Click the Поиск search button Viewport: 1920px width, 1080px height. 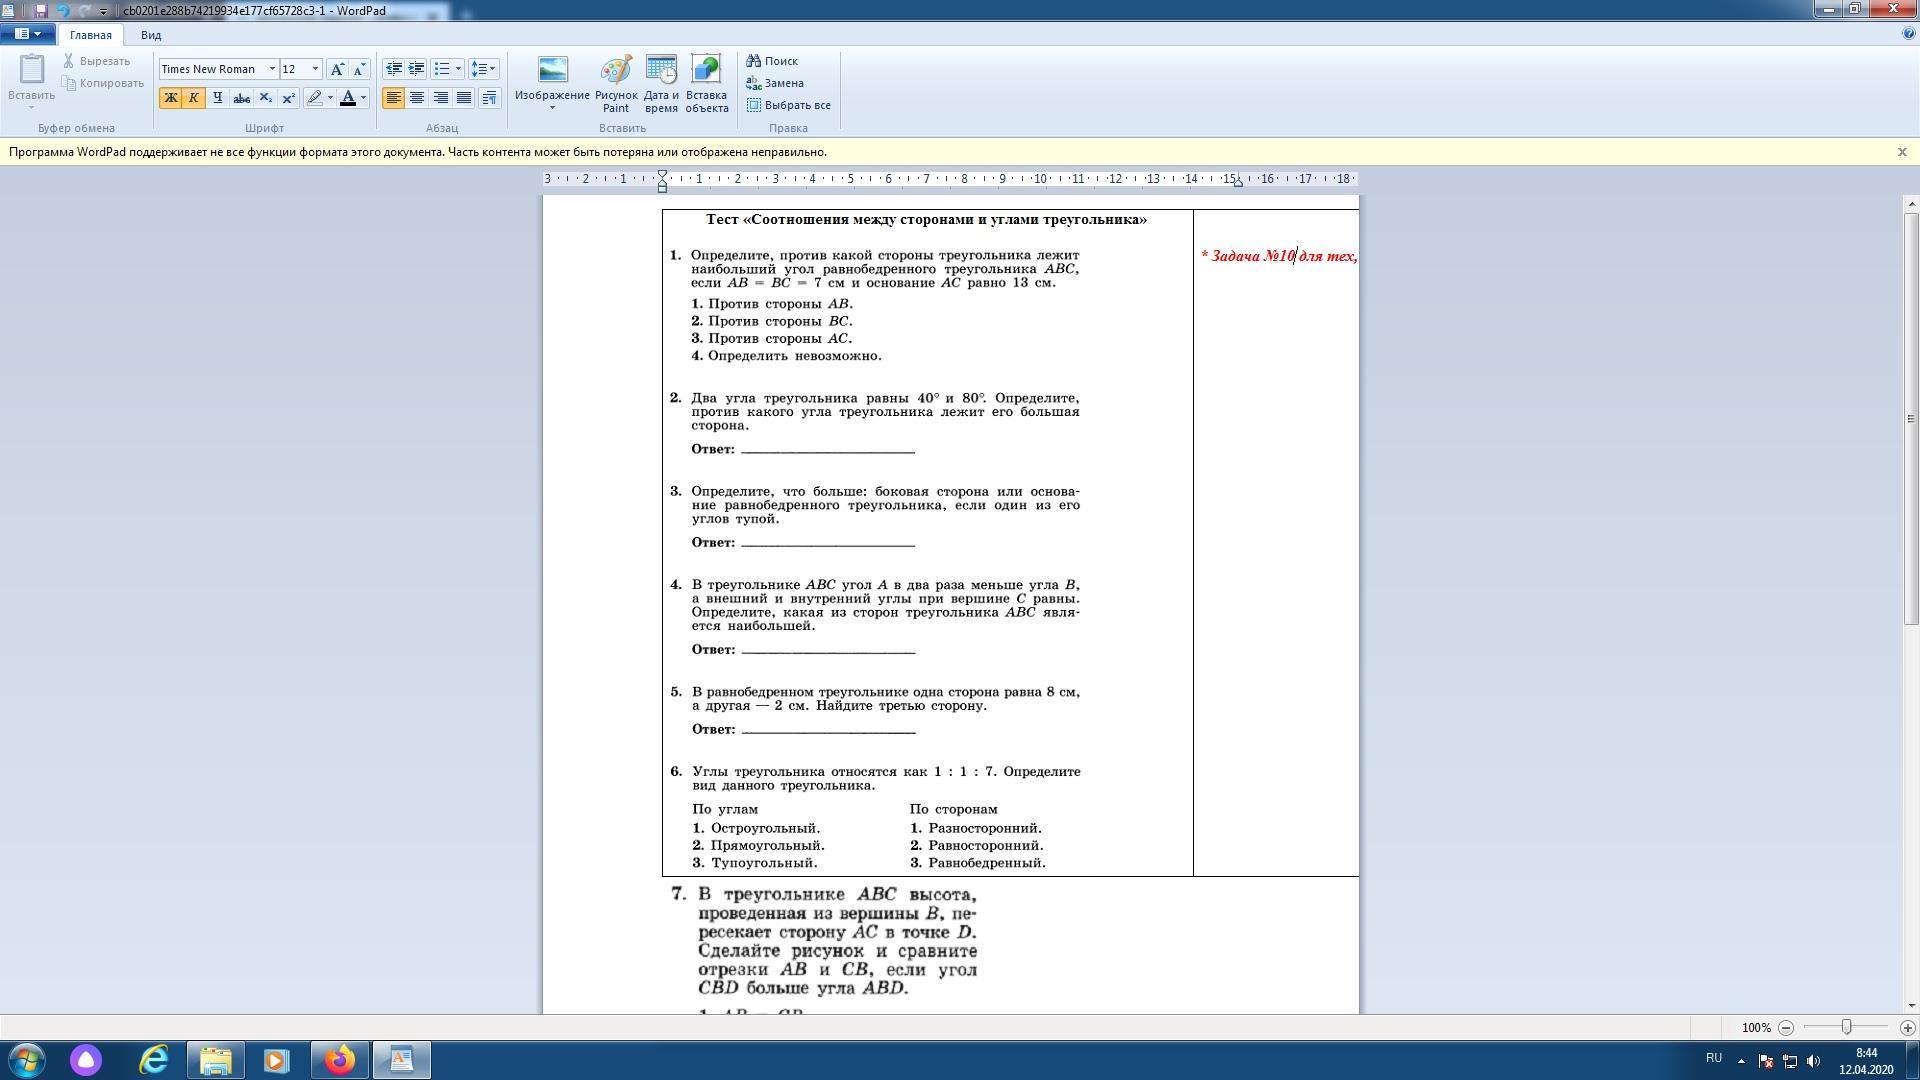pyautogui.click(x=772, y=61)
